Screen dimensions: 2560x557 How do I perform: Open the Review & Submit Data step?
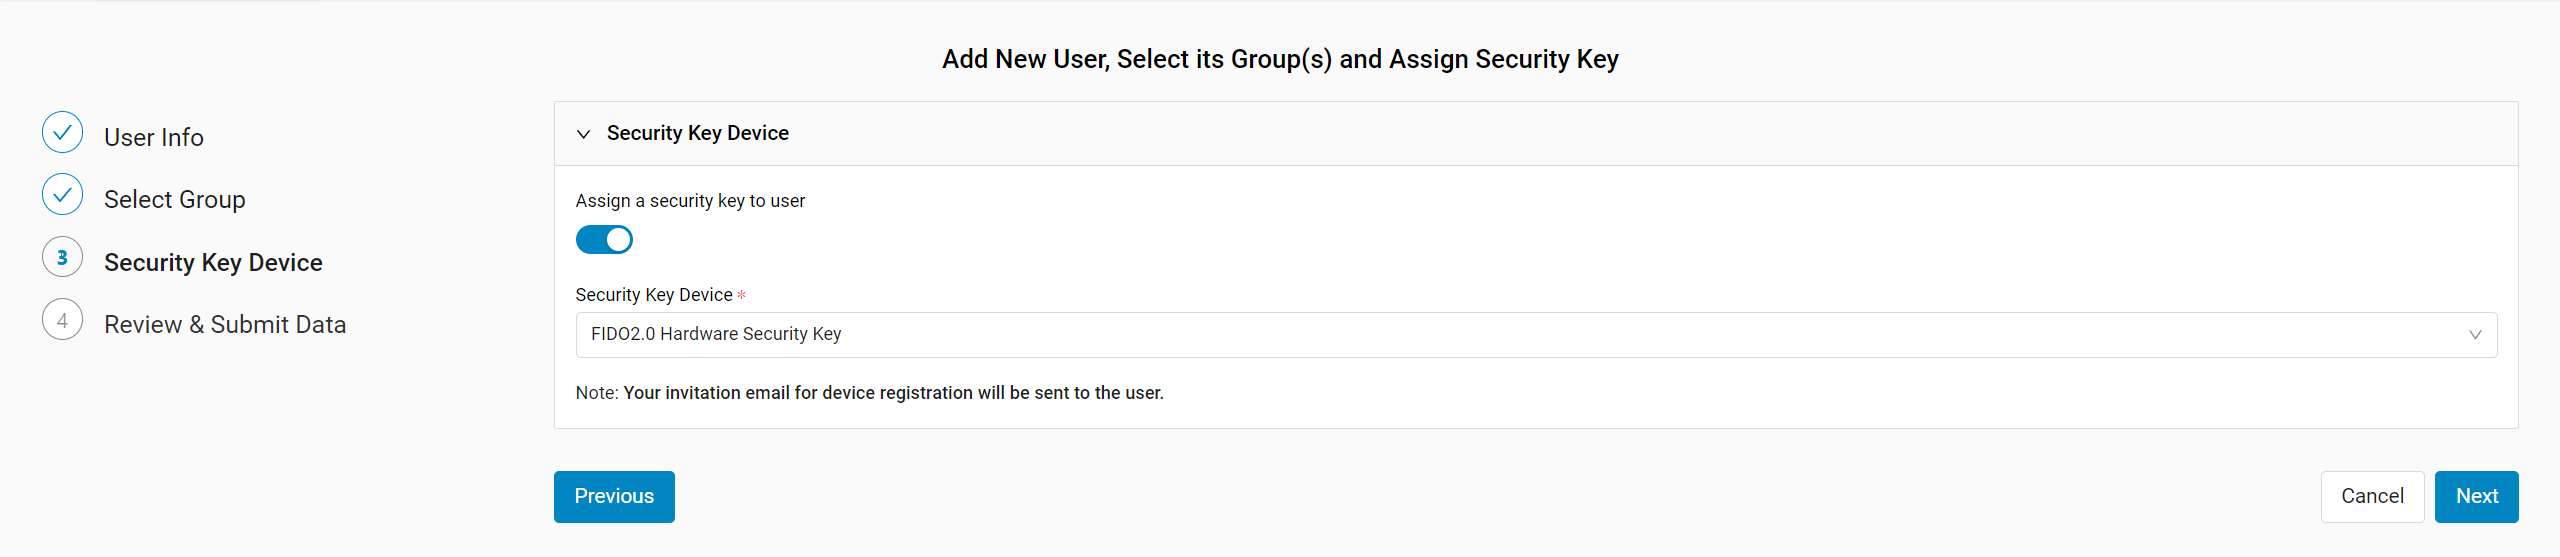225,325
